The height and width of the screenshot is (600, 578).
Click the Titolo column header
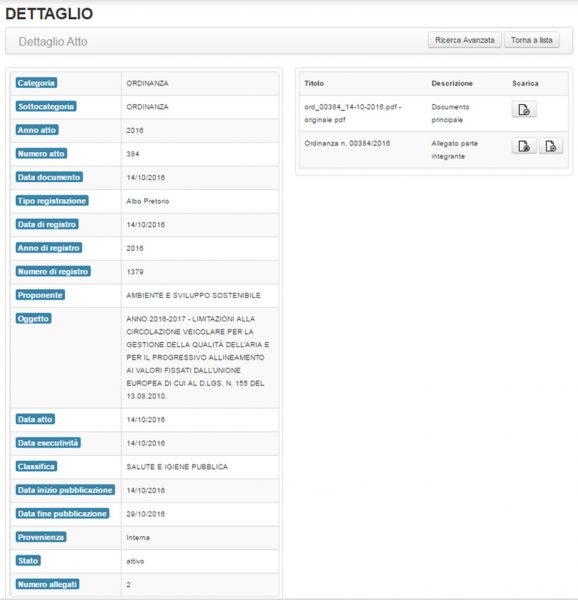click(x=314, y=83)
